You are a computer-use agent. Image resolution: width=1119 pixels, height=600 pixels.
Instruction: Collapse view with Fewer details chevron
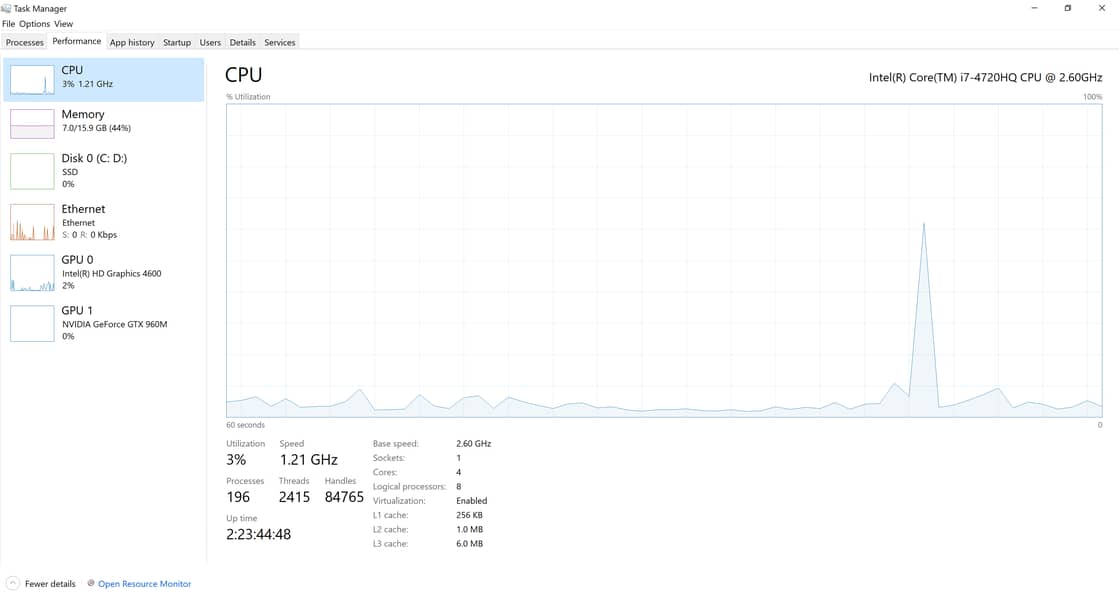[x=13, y=584]
